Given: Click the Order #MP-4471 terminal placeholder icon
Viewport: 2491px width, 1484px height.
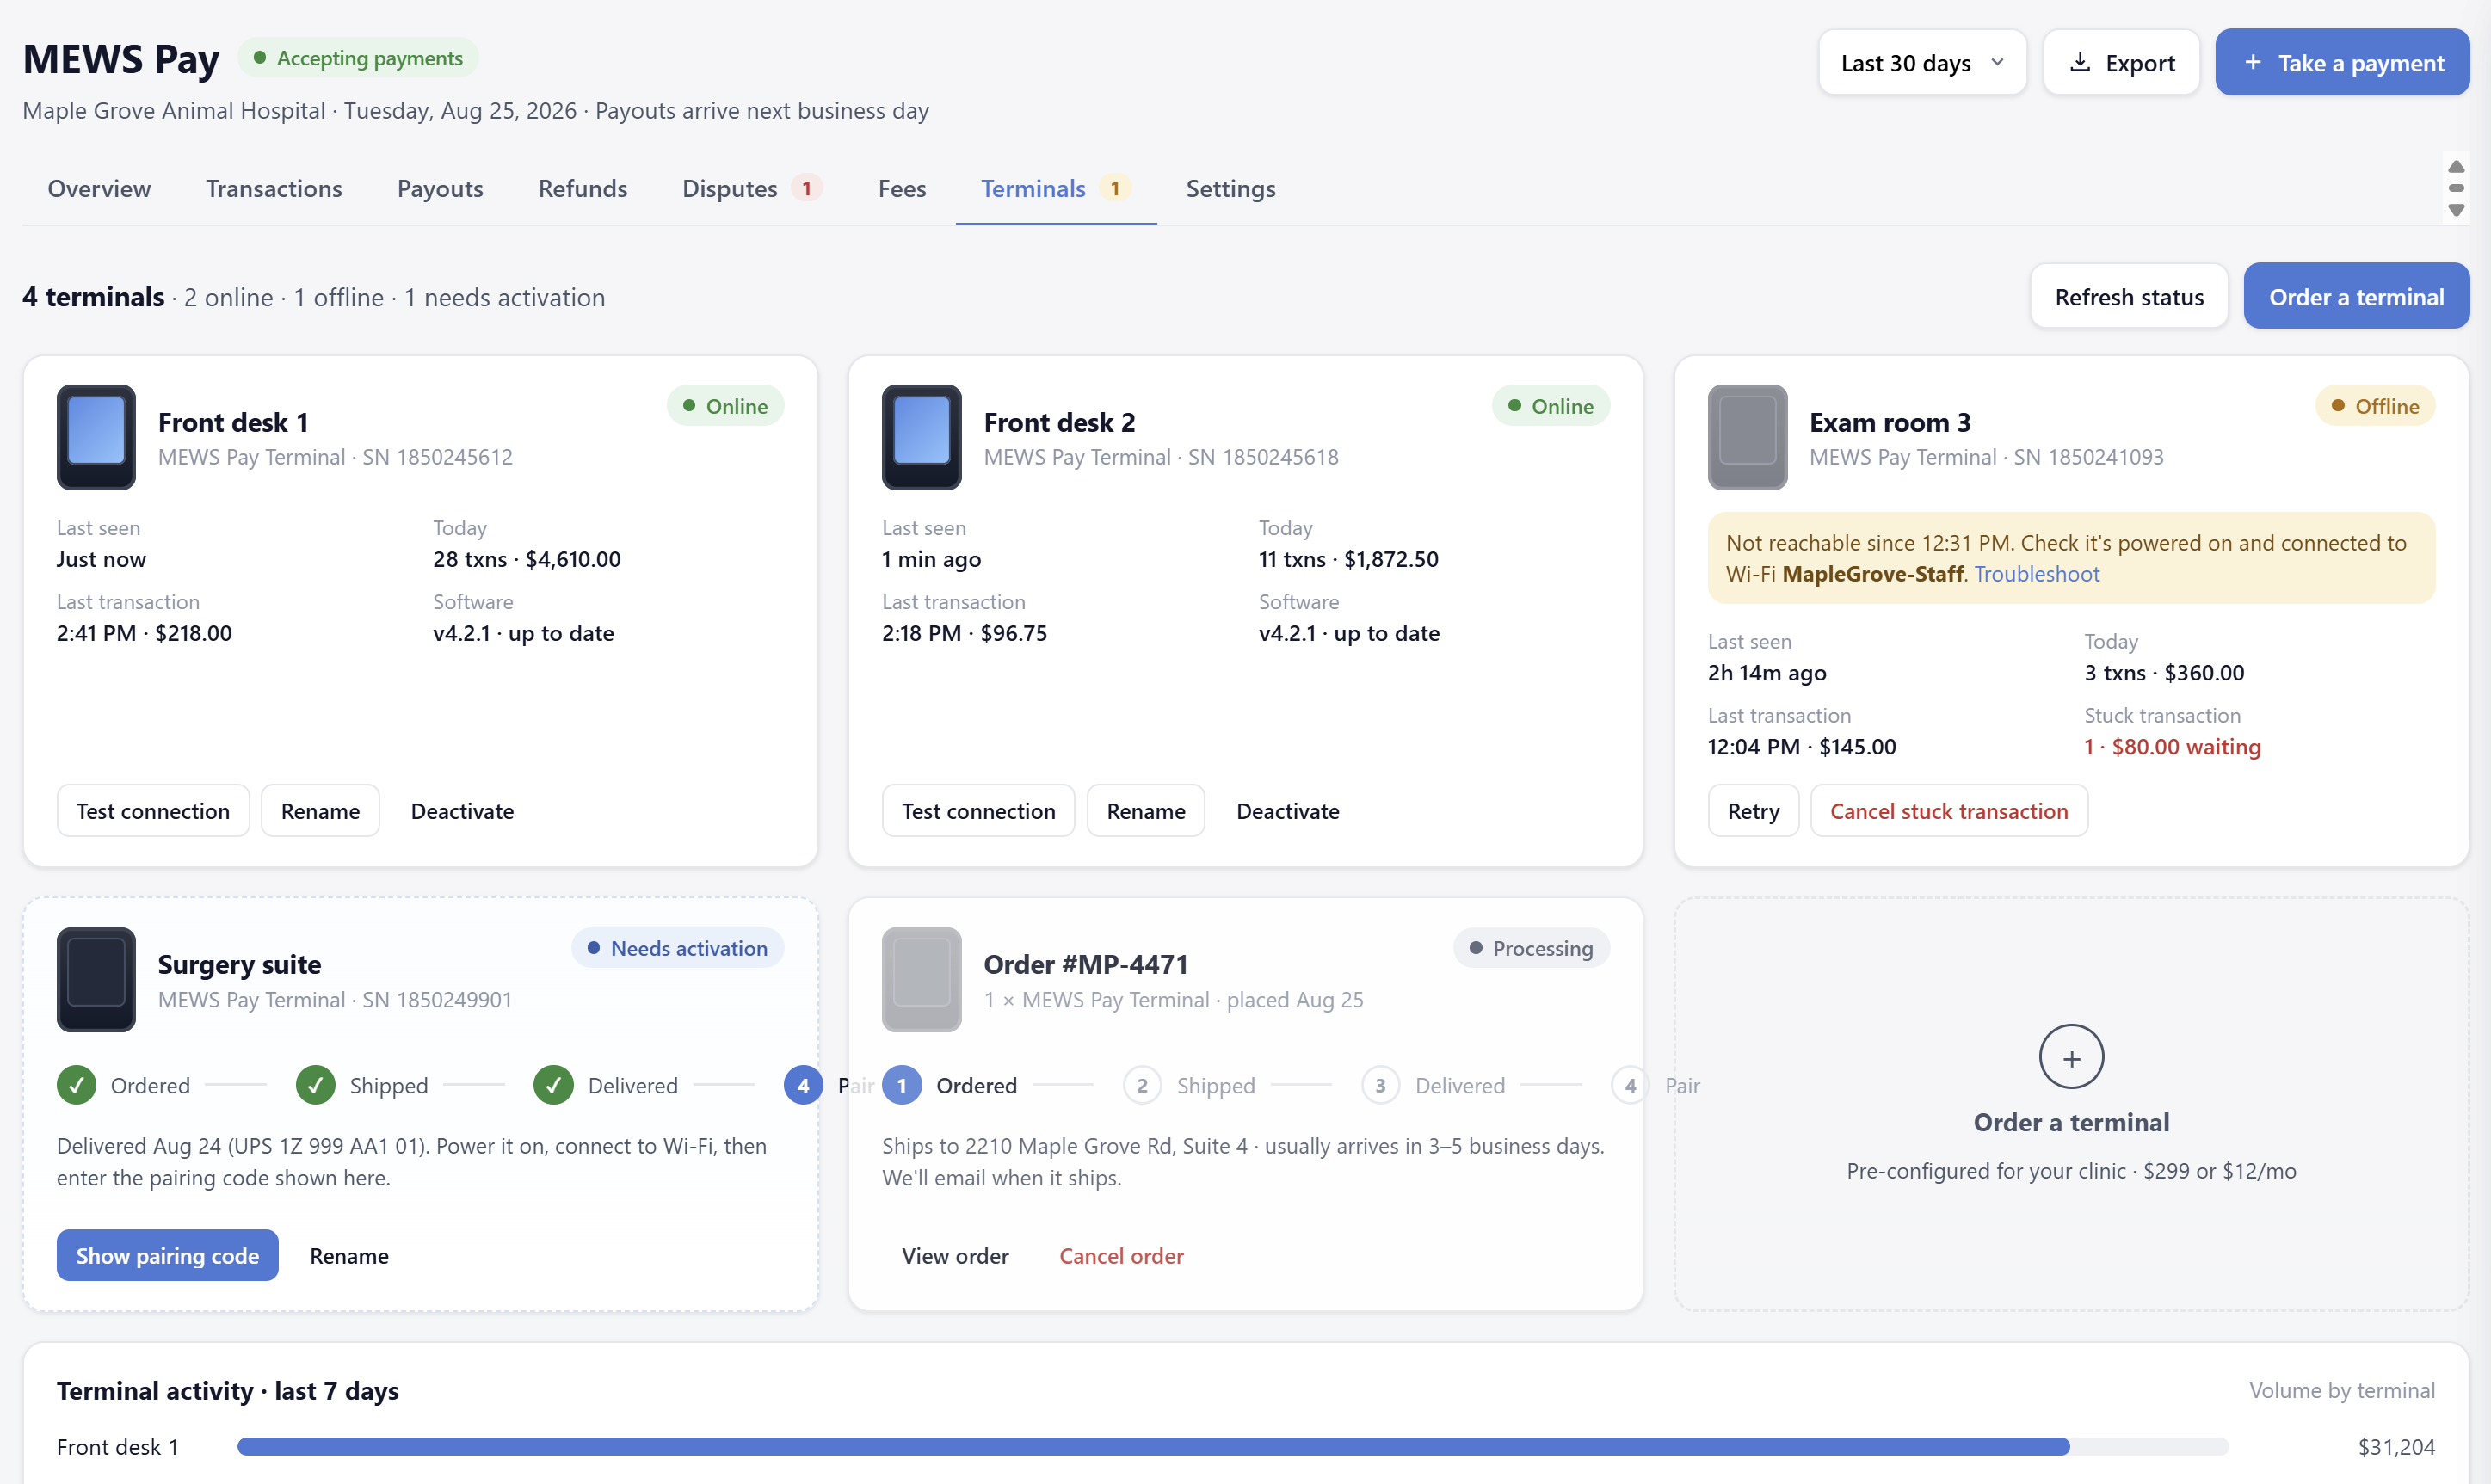Looking at the screenshot, I should [921, 979].
